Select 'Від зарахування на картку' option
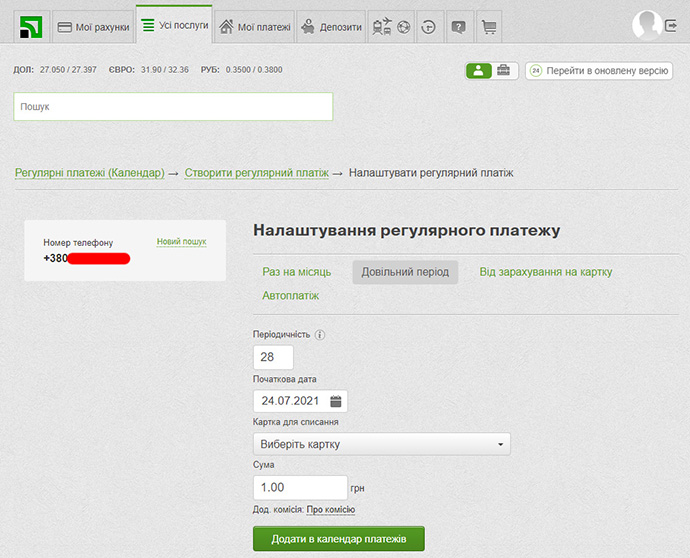690x558 pixels. click(545, 272)
